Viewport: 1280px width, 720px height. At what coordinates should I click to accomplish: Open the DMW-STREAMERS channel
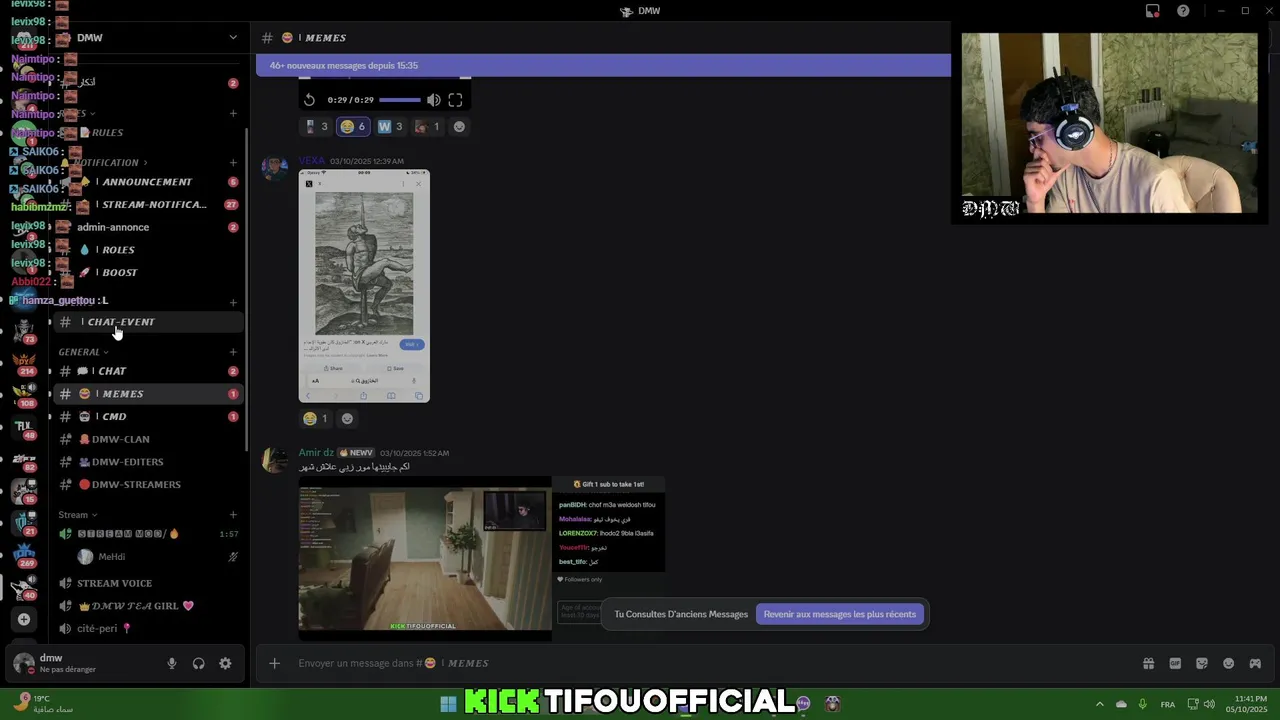(149, 484)
